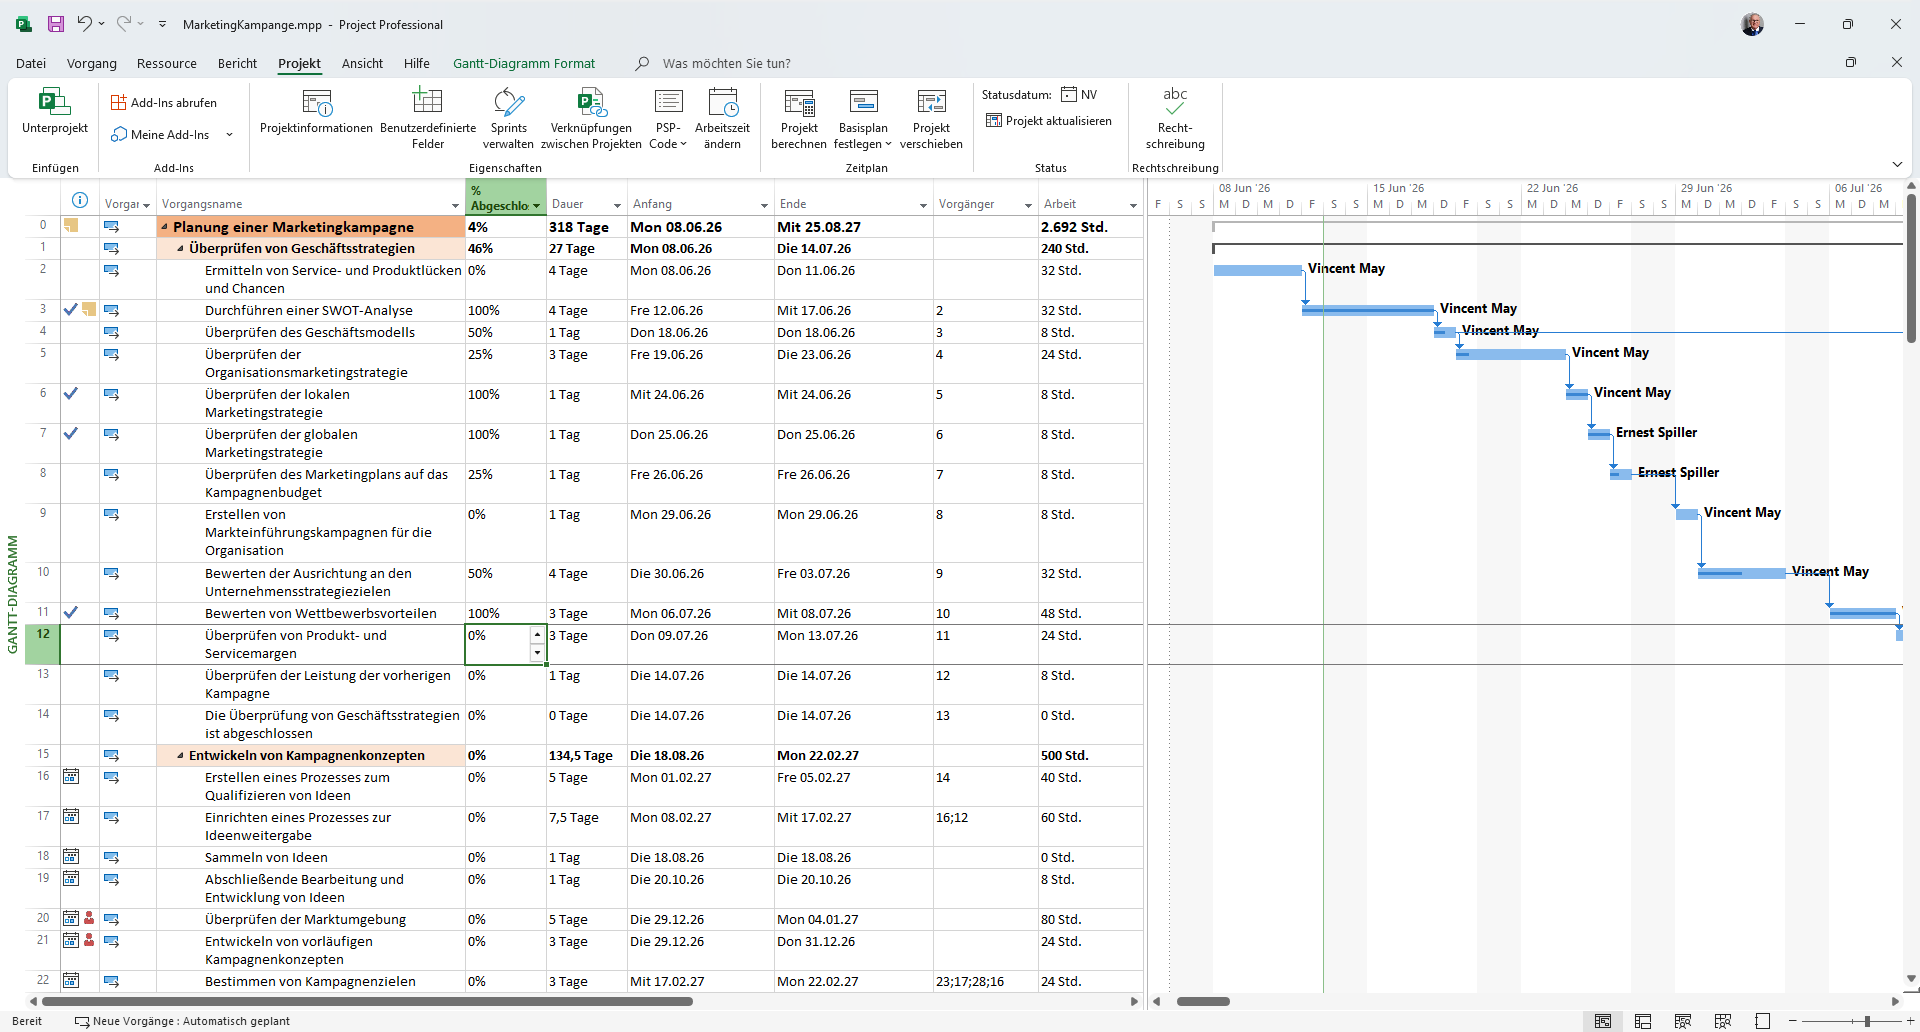Switch to the Ressource tab

click(x=167, y=63)
